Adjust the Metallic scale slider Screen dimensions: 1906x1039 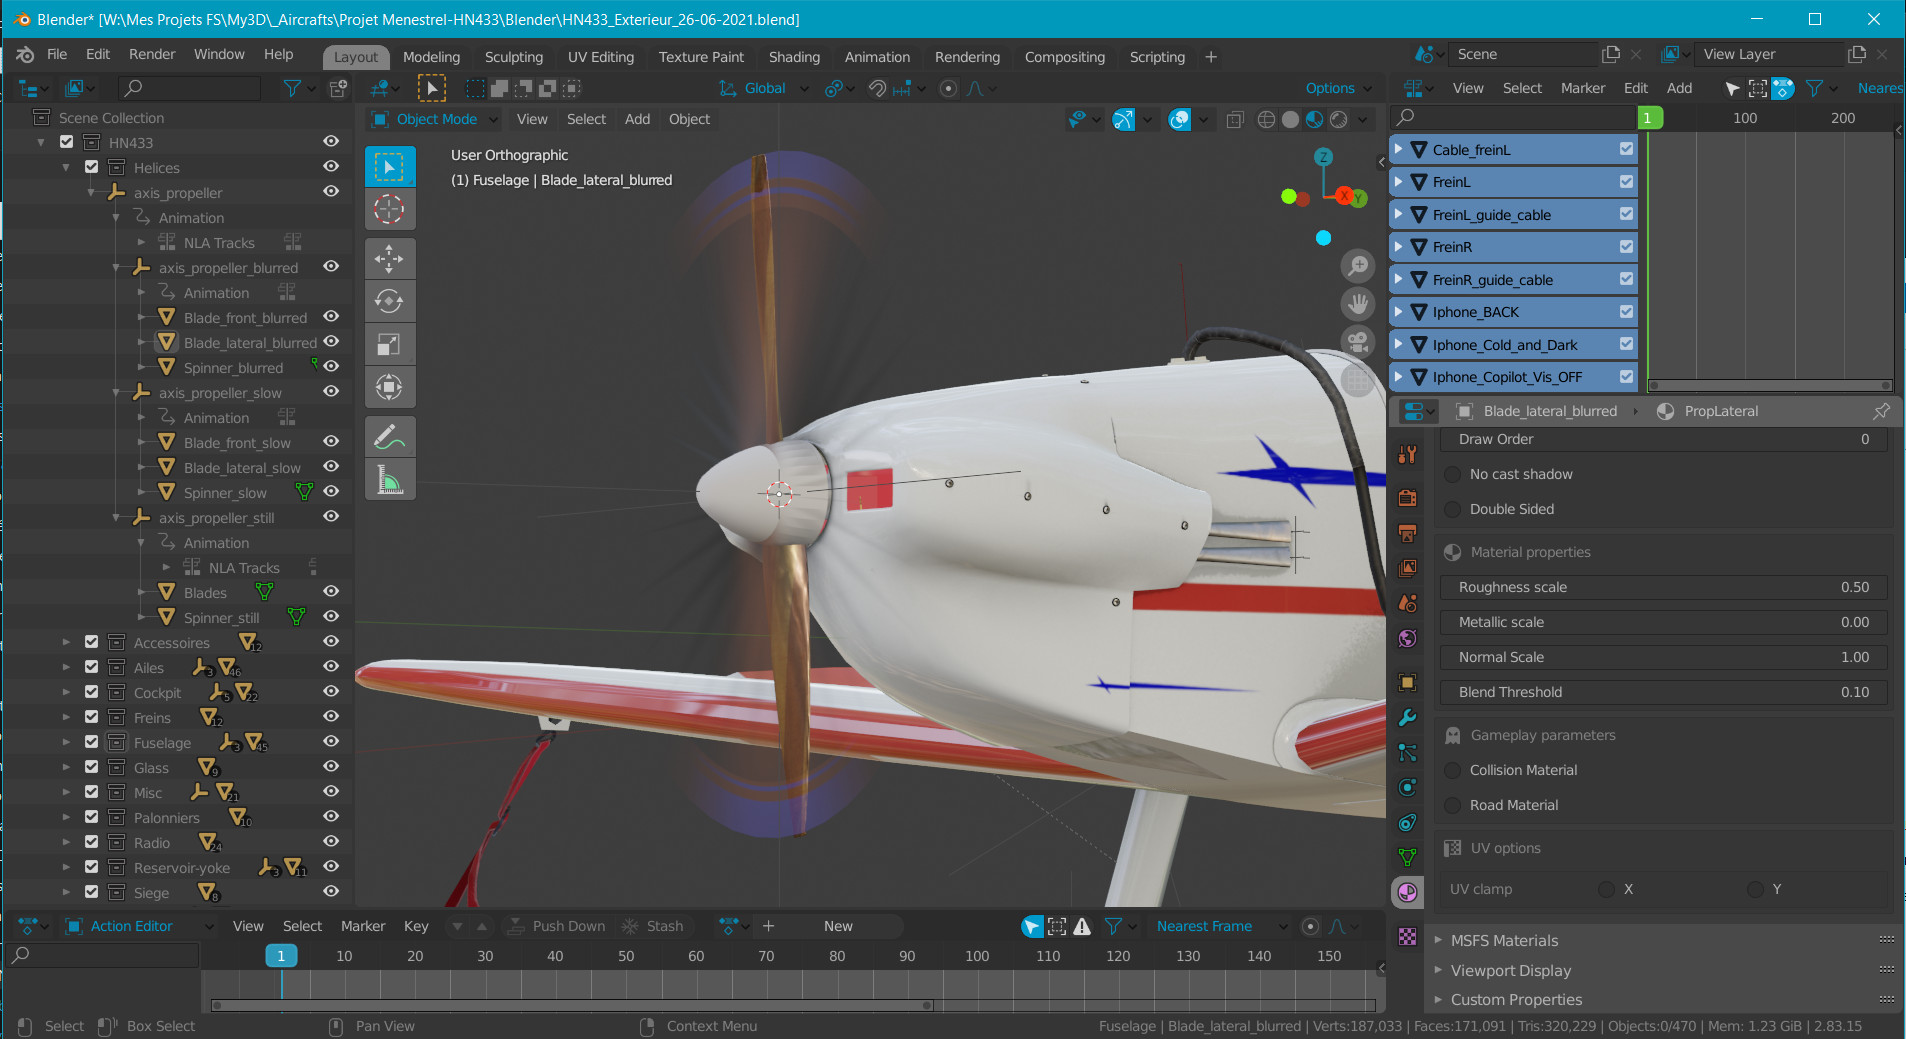pyautogui.click(x=1663, y=622)
